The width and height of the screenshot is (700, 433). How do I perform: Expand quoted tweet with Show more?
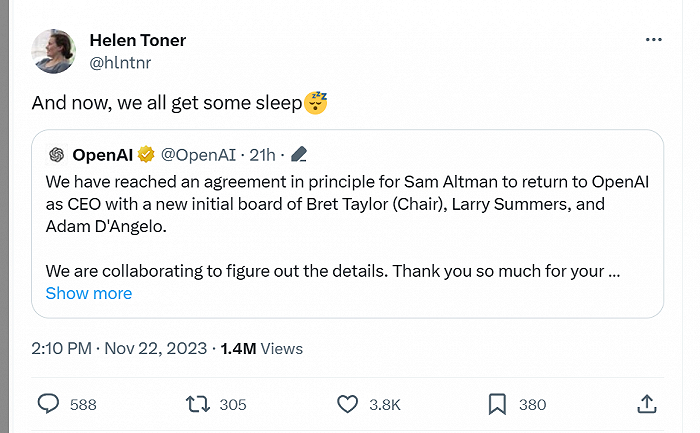pos(89,293)
